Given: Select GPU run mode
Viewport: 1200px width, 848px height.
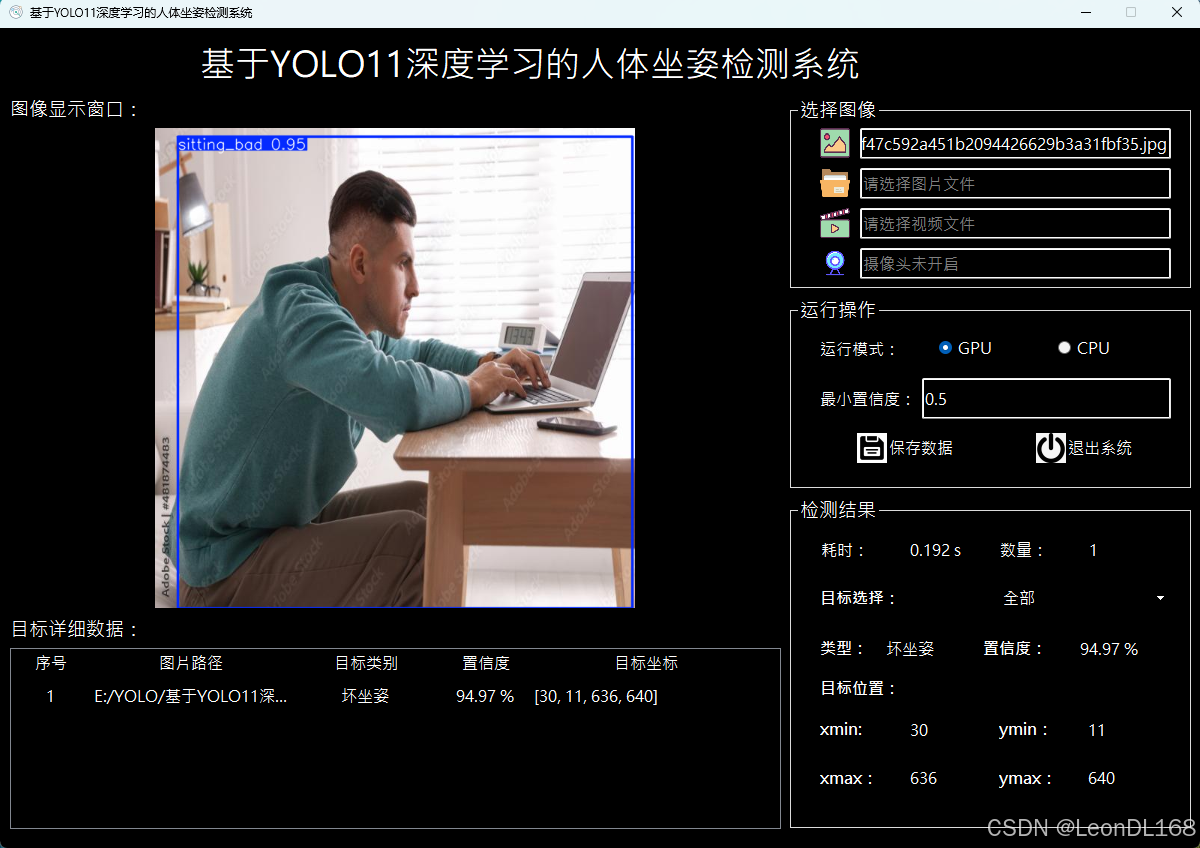Looking at the screenshot, I should click(x=965, y=348).
